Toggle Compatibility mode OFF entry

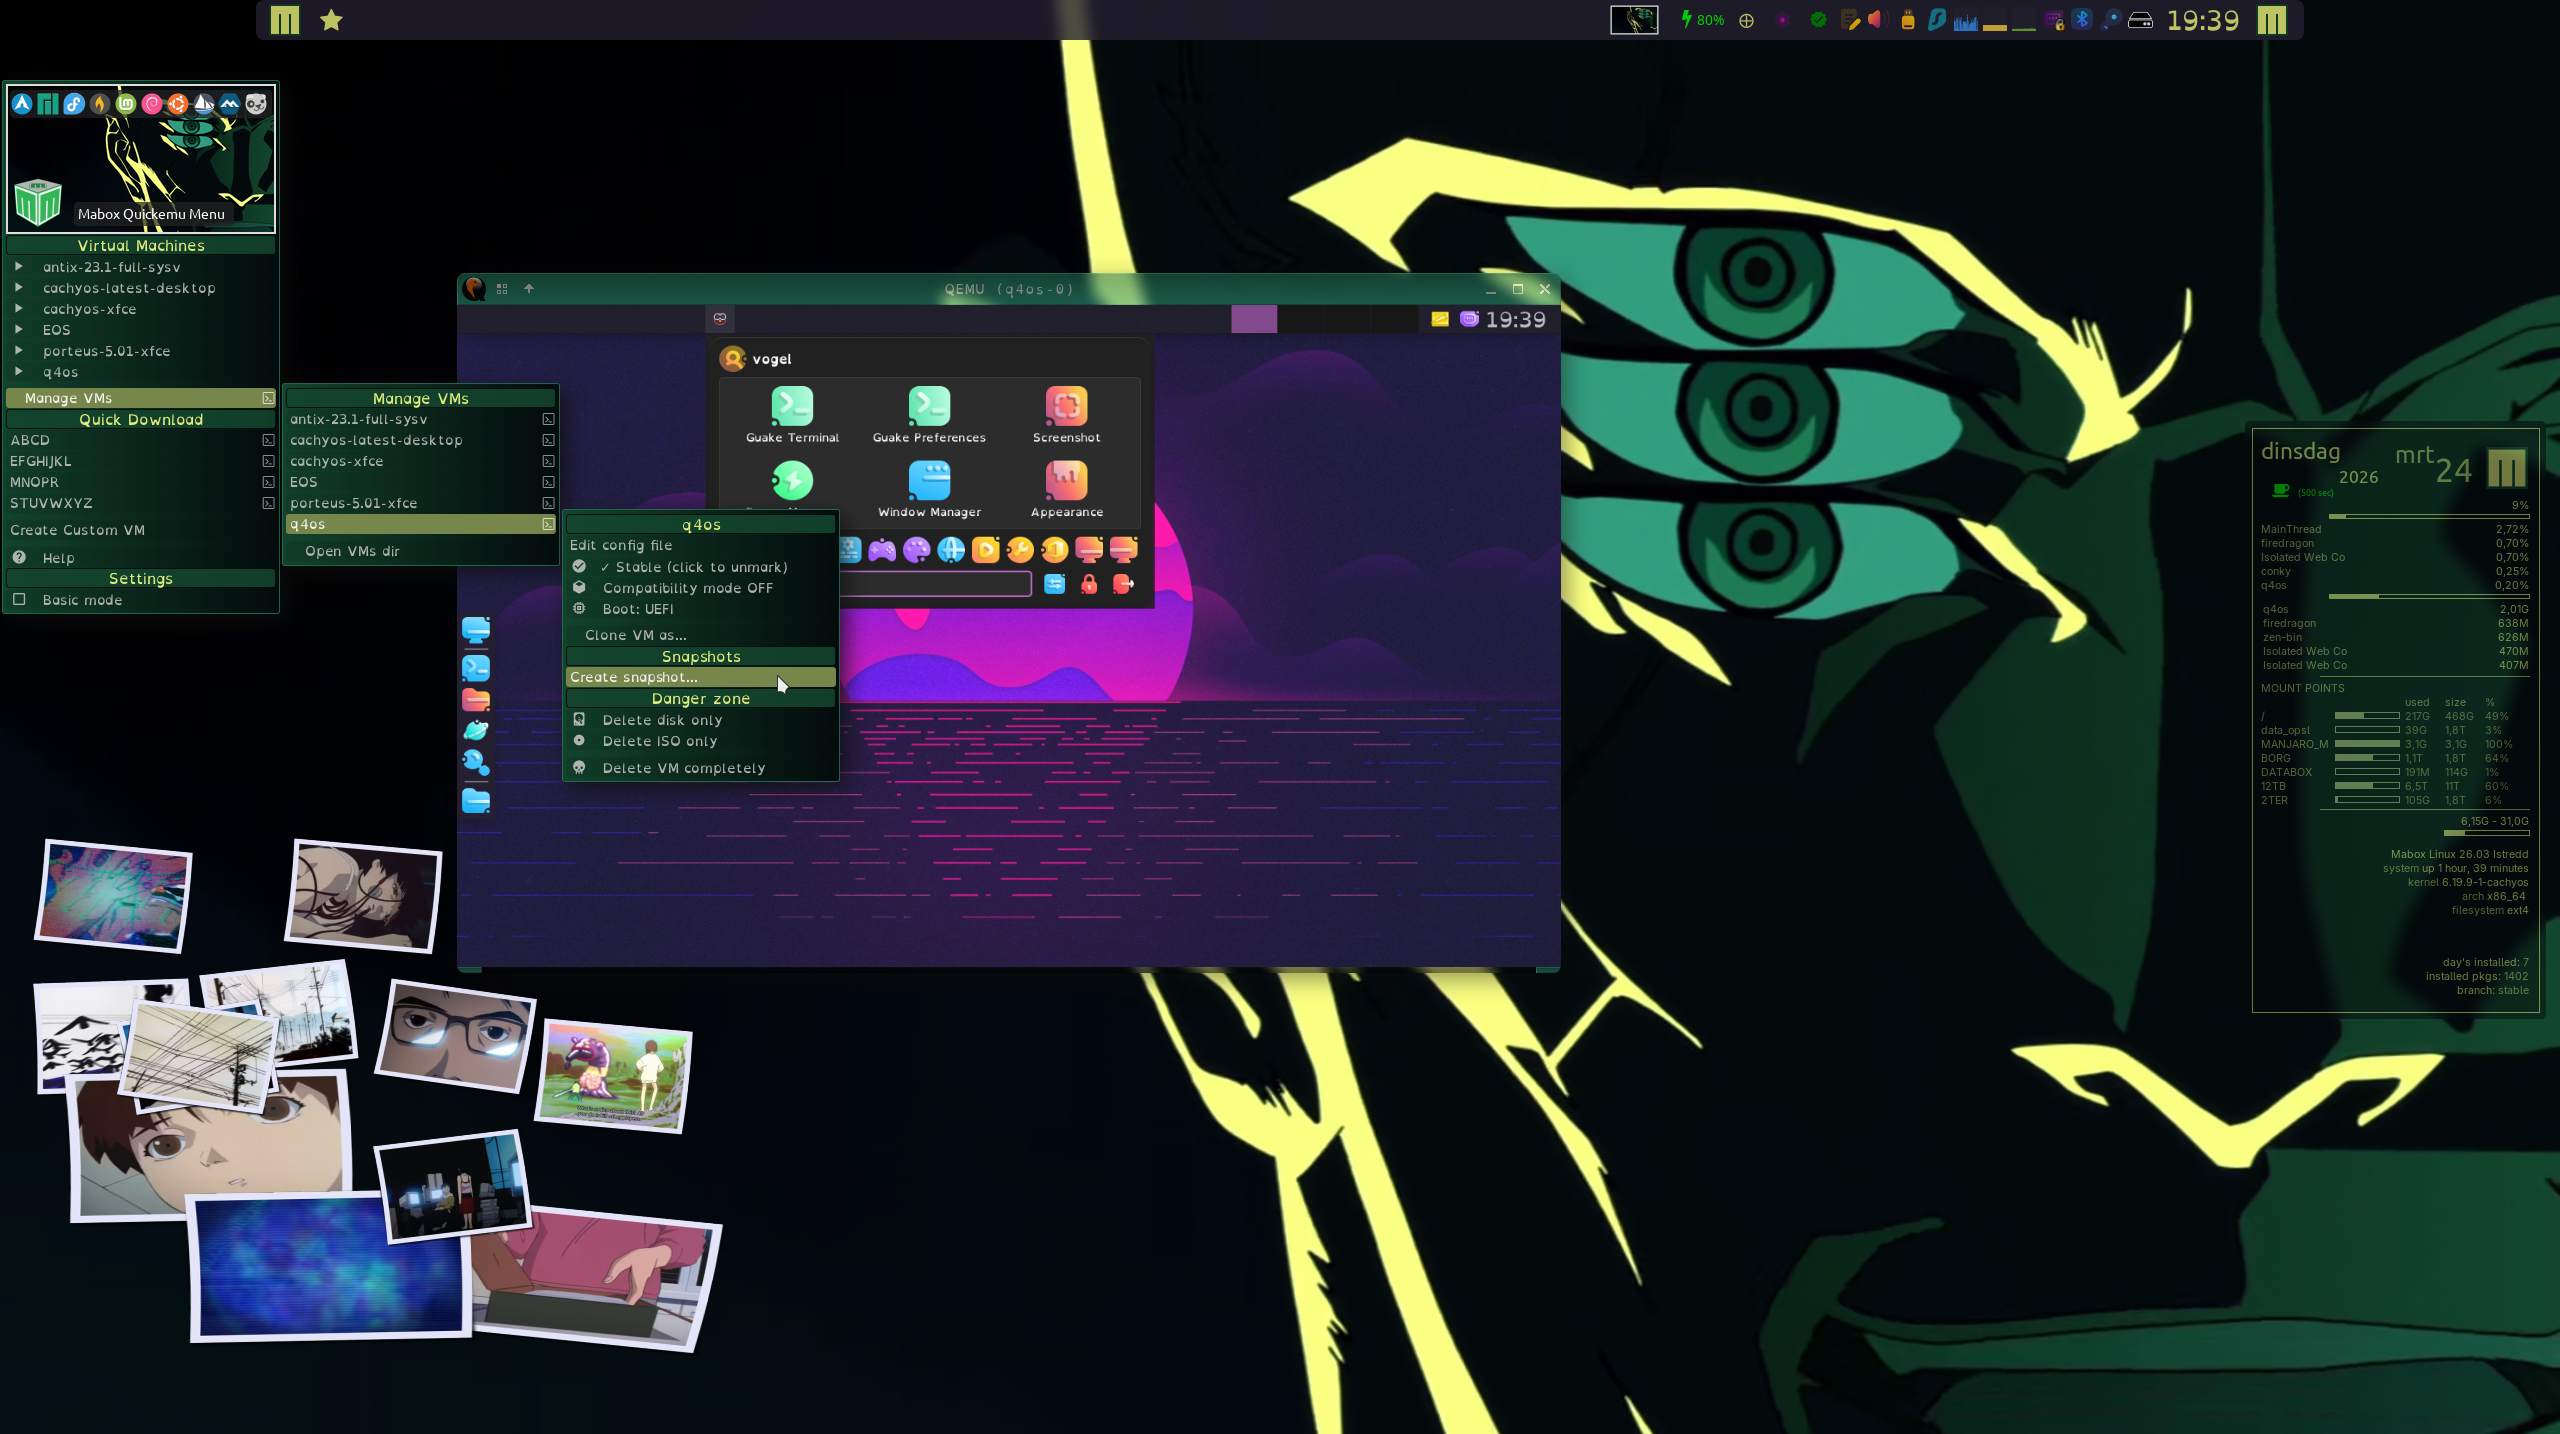pyautogui.click(x=687, y=588)
